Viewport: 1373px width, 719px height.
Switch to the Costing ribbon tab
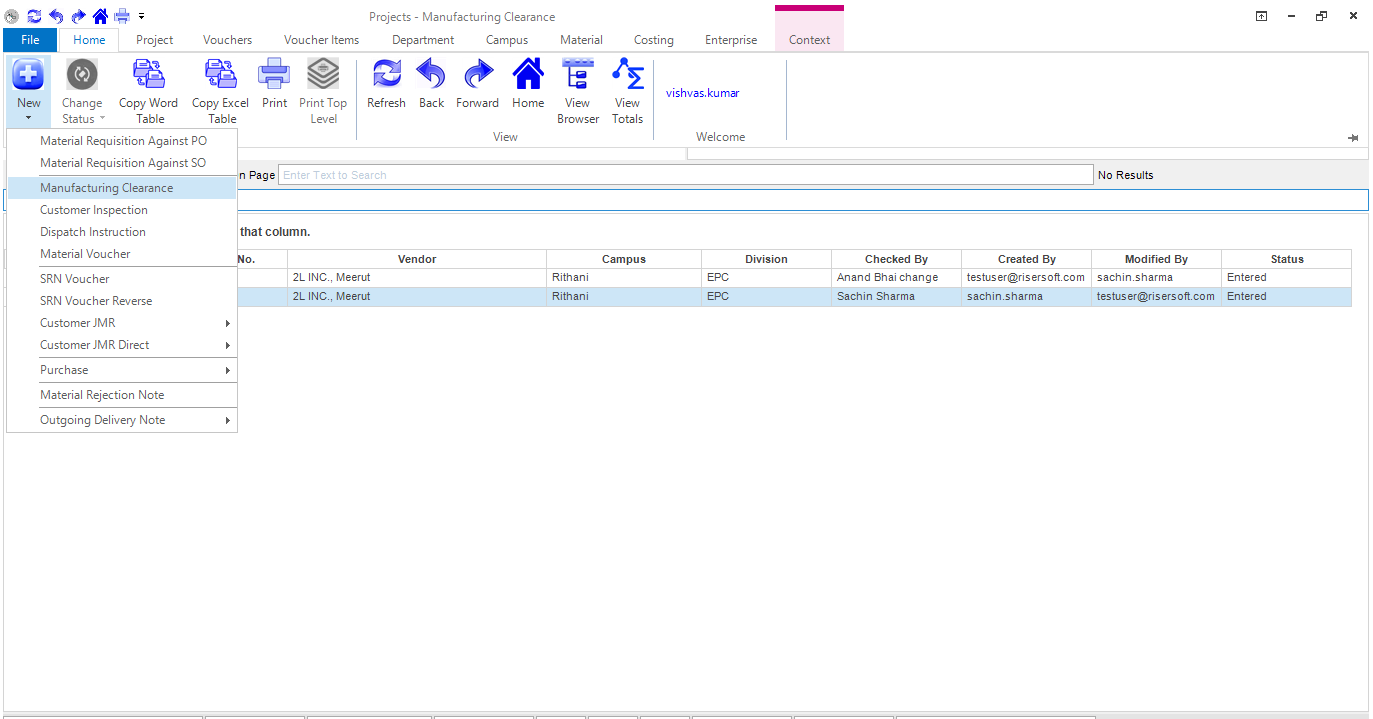654,40
